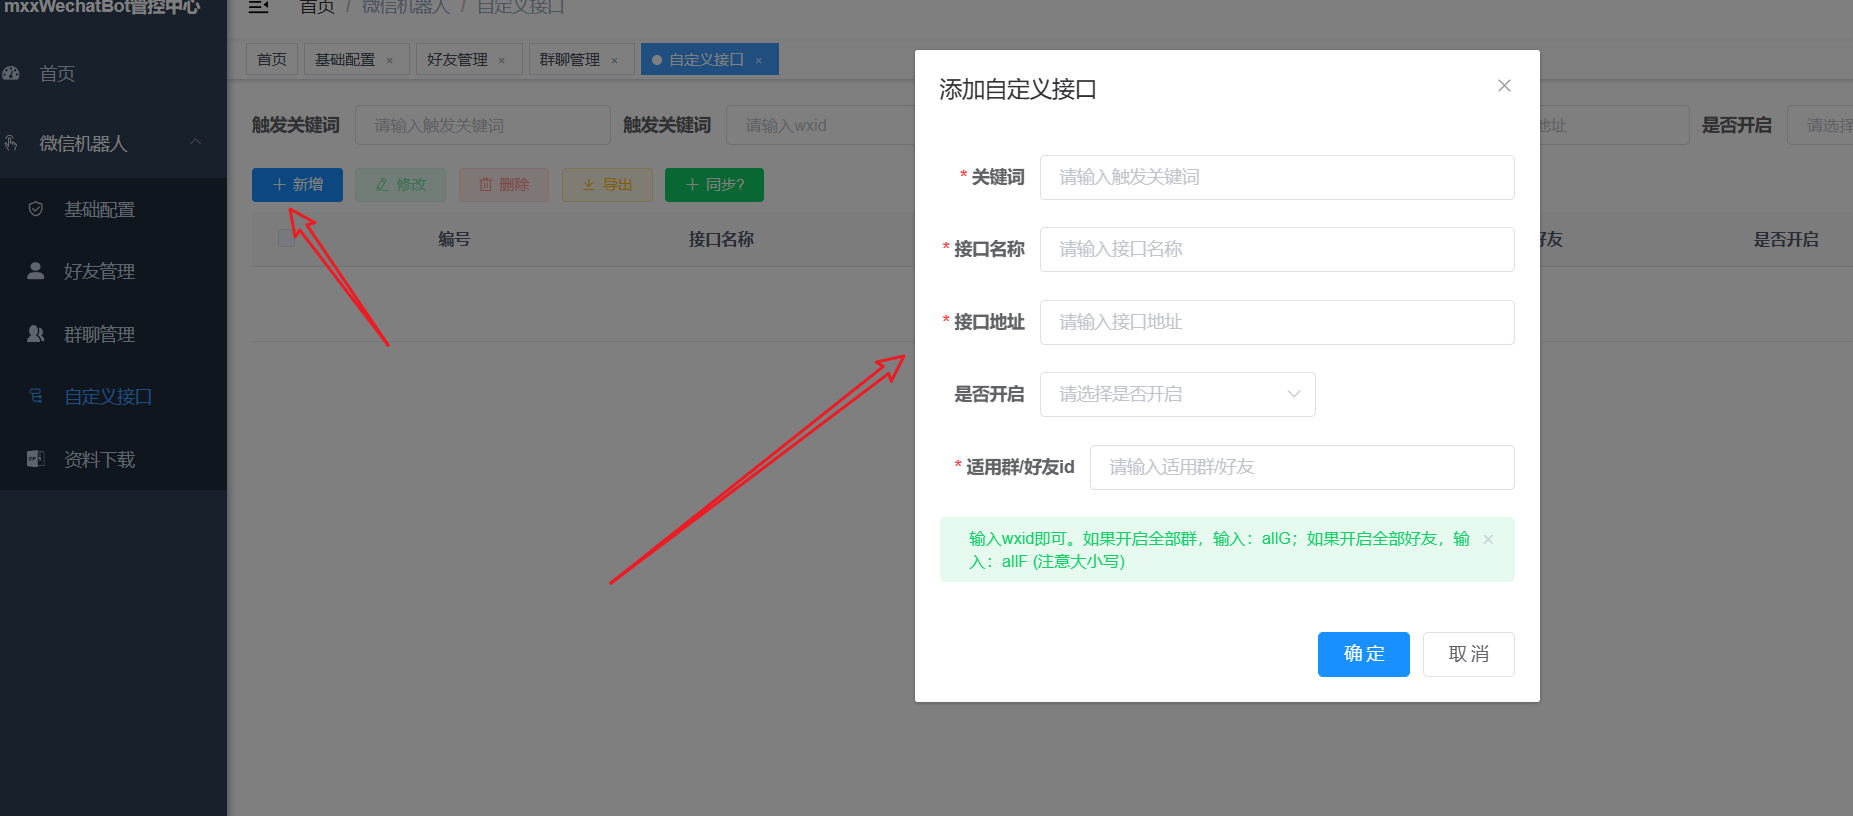Click the blue 新增 button
The image size is (1853, 816).
coord(297,185)
